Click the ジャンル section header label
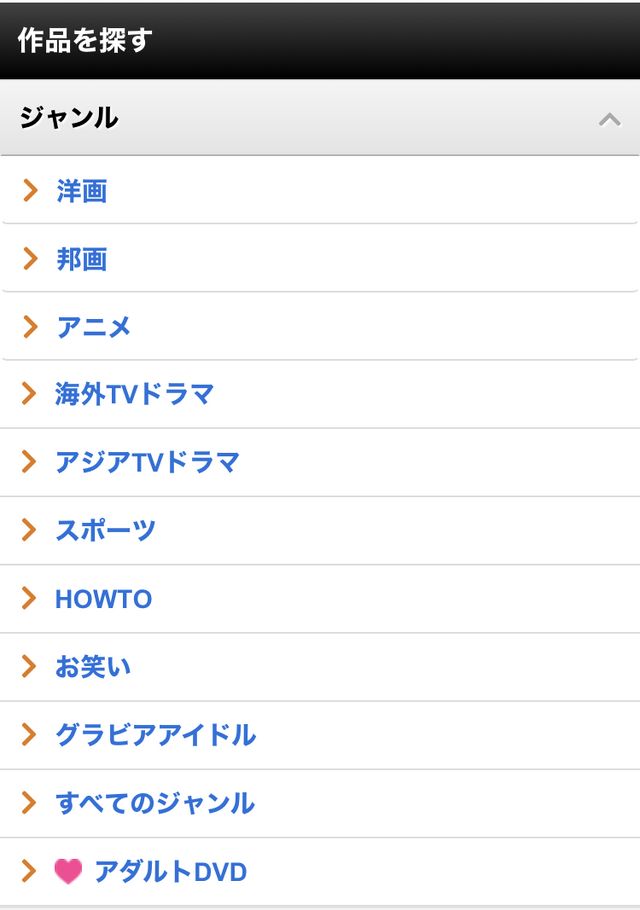The height and width of the screenshot is (910, 640). (69, 118)
